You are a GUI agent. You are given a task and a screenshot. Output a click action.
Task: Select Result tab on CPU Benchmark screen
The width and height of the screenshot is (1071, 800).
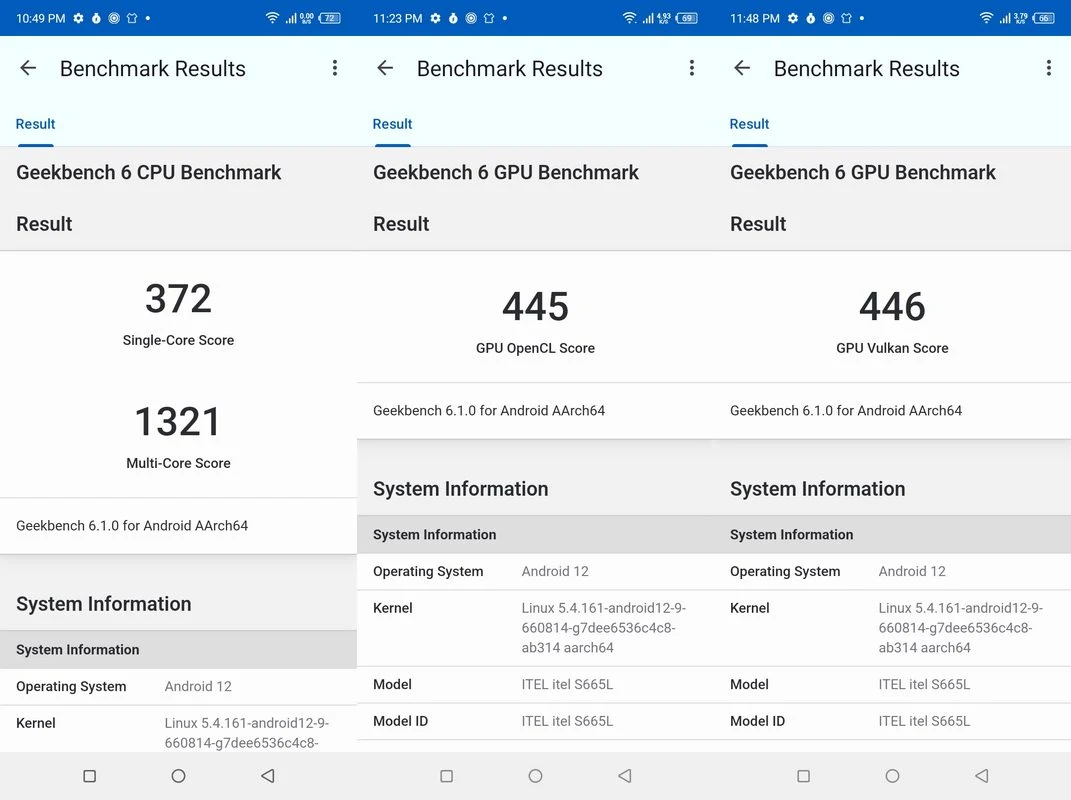pos(36,124)
